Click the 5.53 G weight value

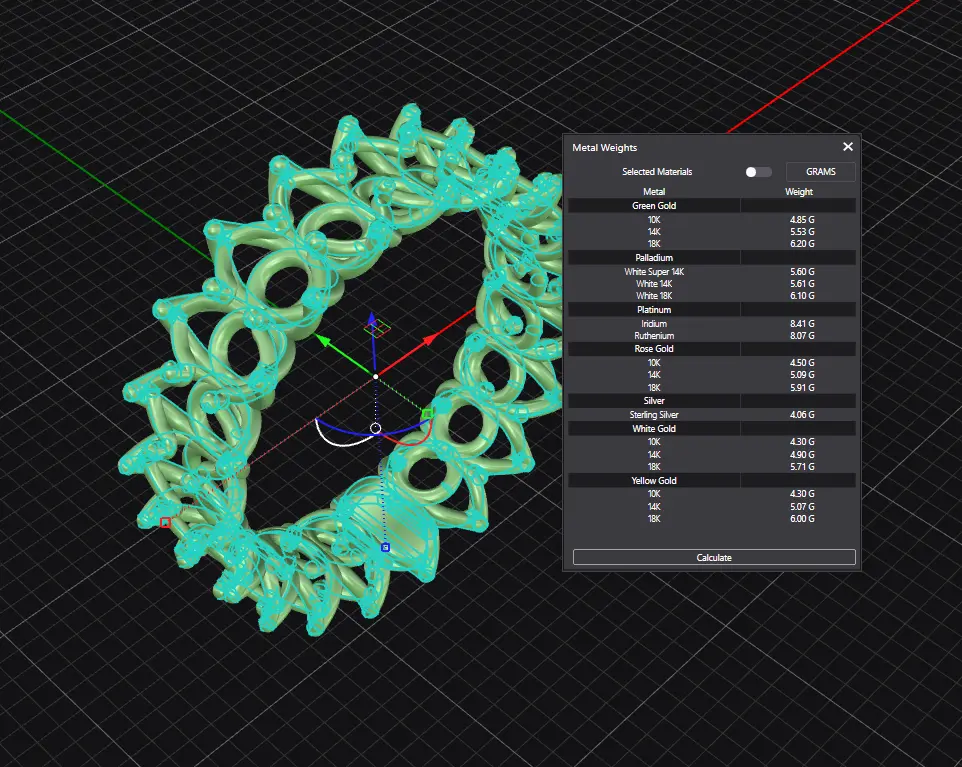802,232
